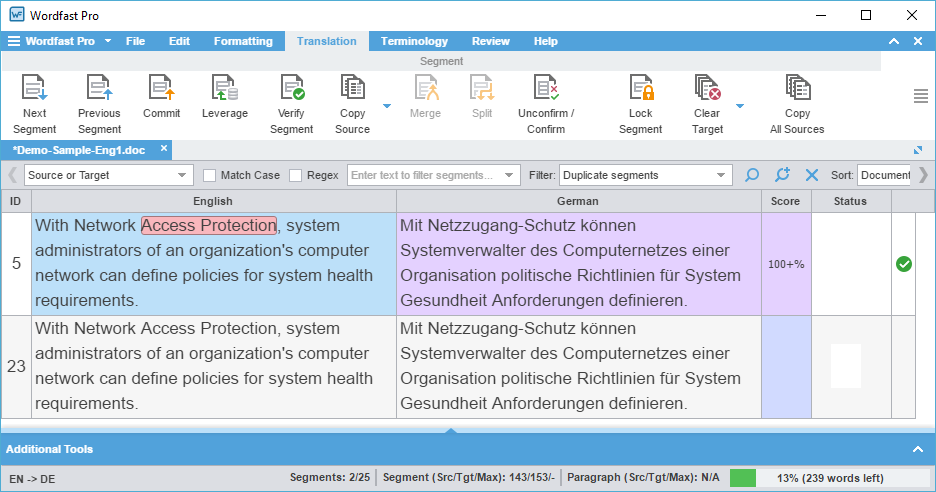The image size is (936, 492).
Task: Expand Copy Source options arrow
Action: click(x=387, y=106)
